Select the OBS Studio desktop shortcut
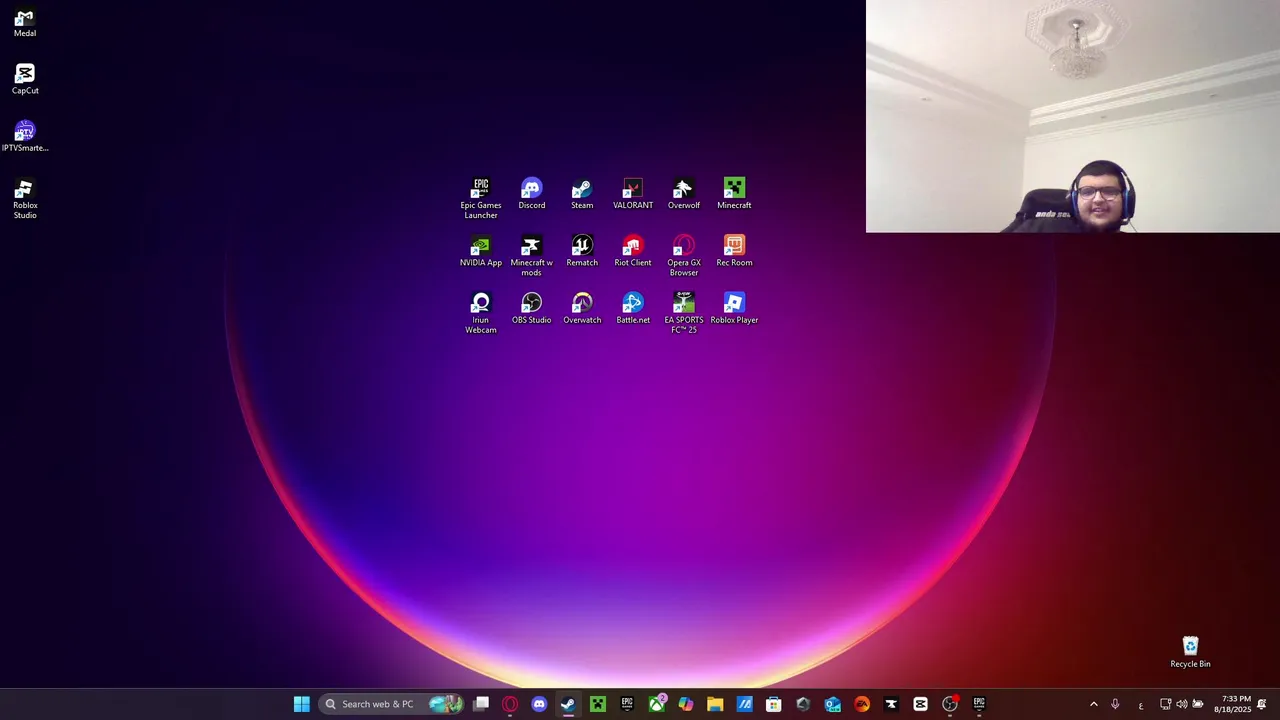The height and width of the screenshot is (720, 1280). (x=532, y=308)
